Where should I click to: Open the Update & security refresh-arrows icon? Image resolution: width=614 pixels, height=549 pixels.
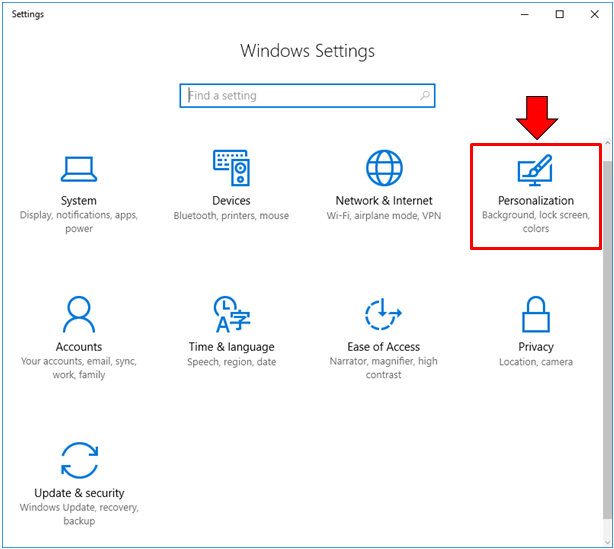78,461
